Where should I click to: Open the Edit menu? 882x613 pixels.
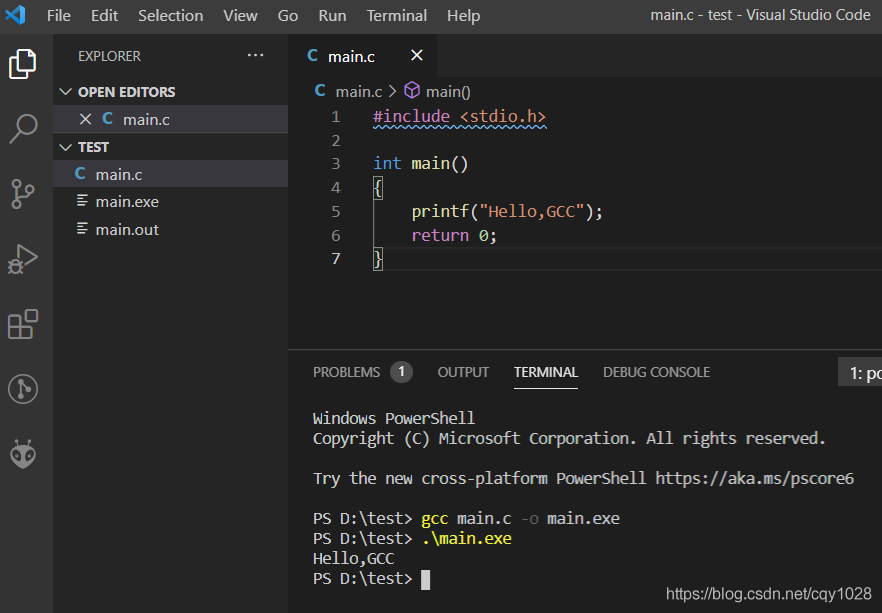click(105, 16)
